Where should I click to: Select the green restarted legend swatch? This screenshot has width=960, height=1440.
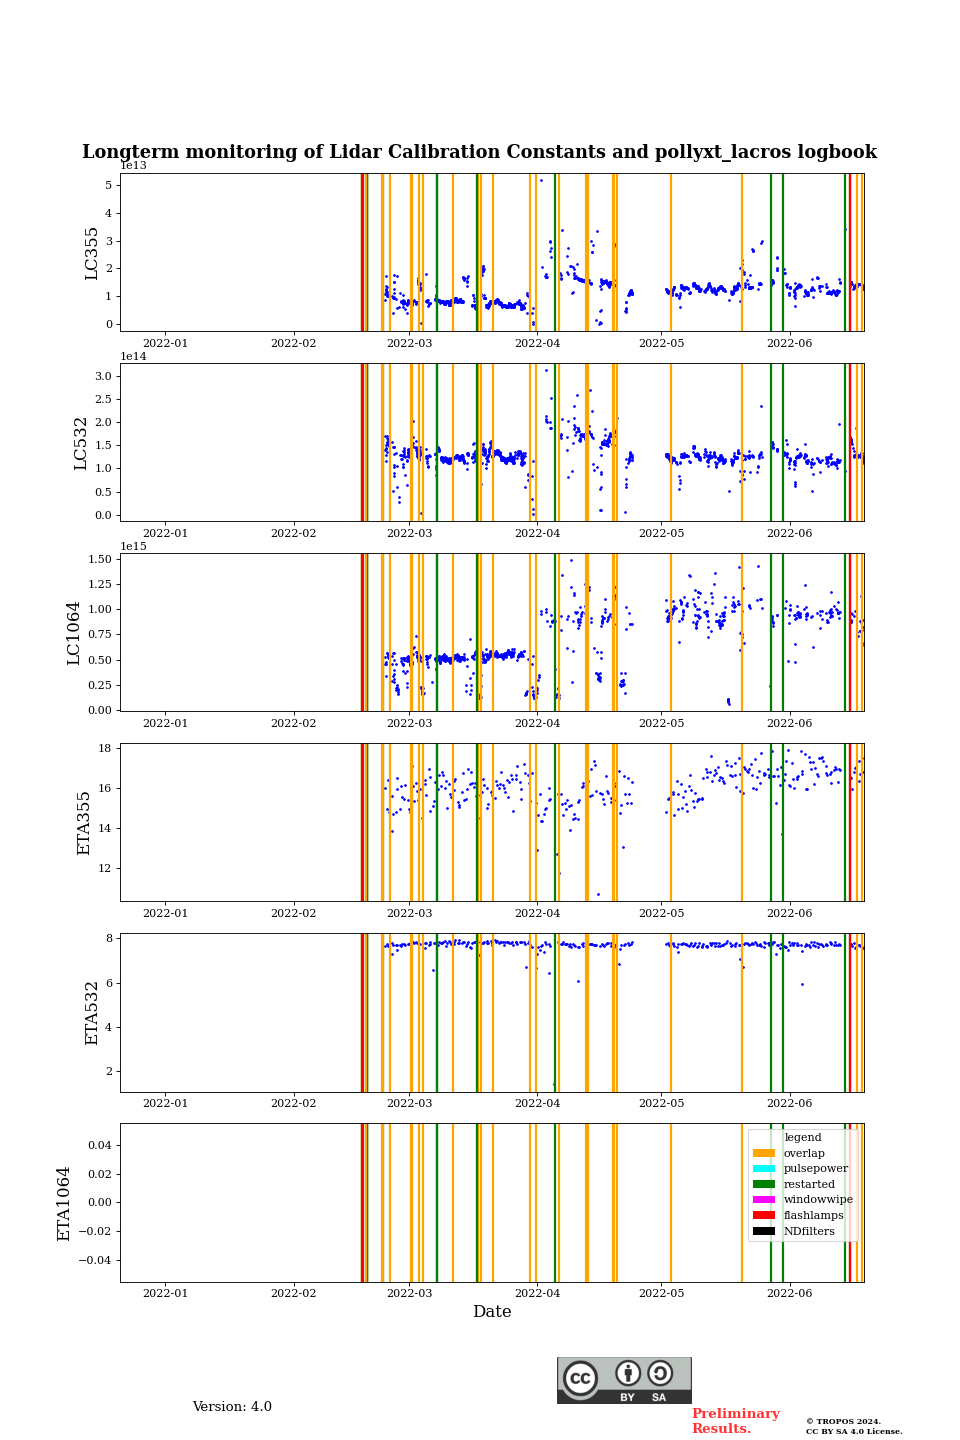[x=764, y=1184]
